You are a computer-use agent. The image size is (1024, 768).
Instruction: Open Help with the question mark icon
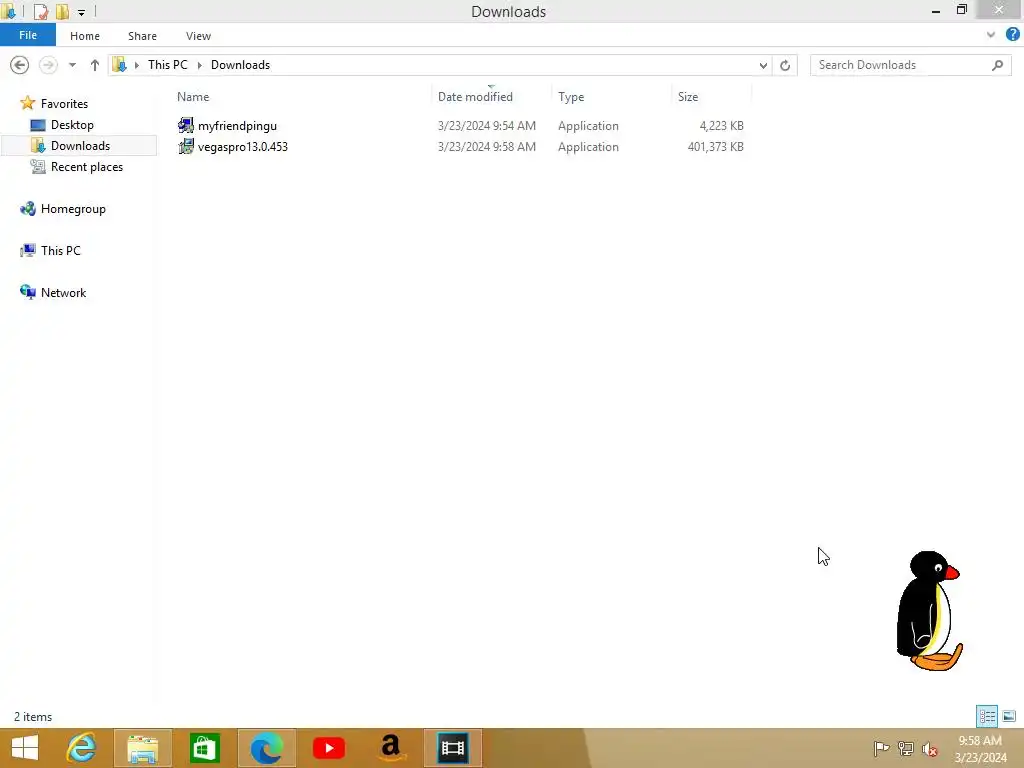(1013, 35)
